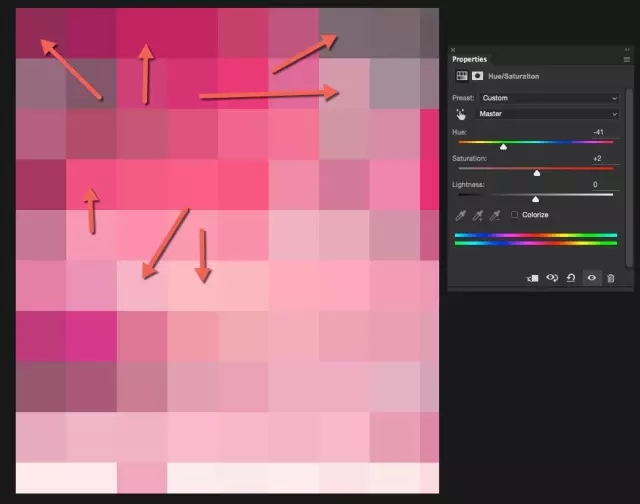Choose the add-to-sample eyedropper

pos(478,215)
